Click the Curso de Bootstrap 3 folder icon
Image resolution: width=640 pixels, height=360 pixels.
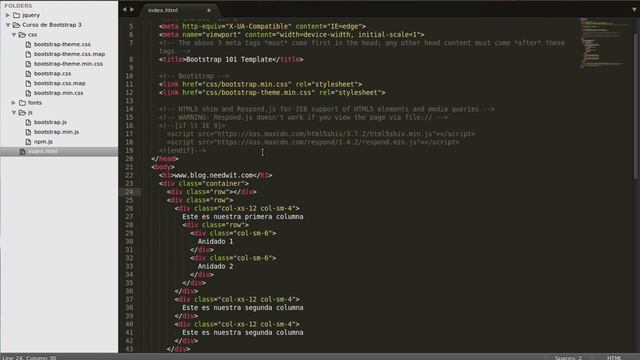click(17, 25)
